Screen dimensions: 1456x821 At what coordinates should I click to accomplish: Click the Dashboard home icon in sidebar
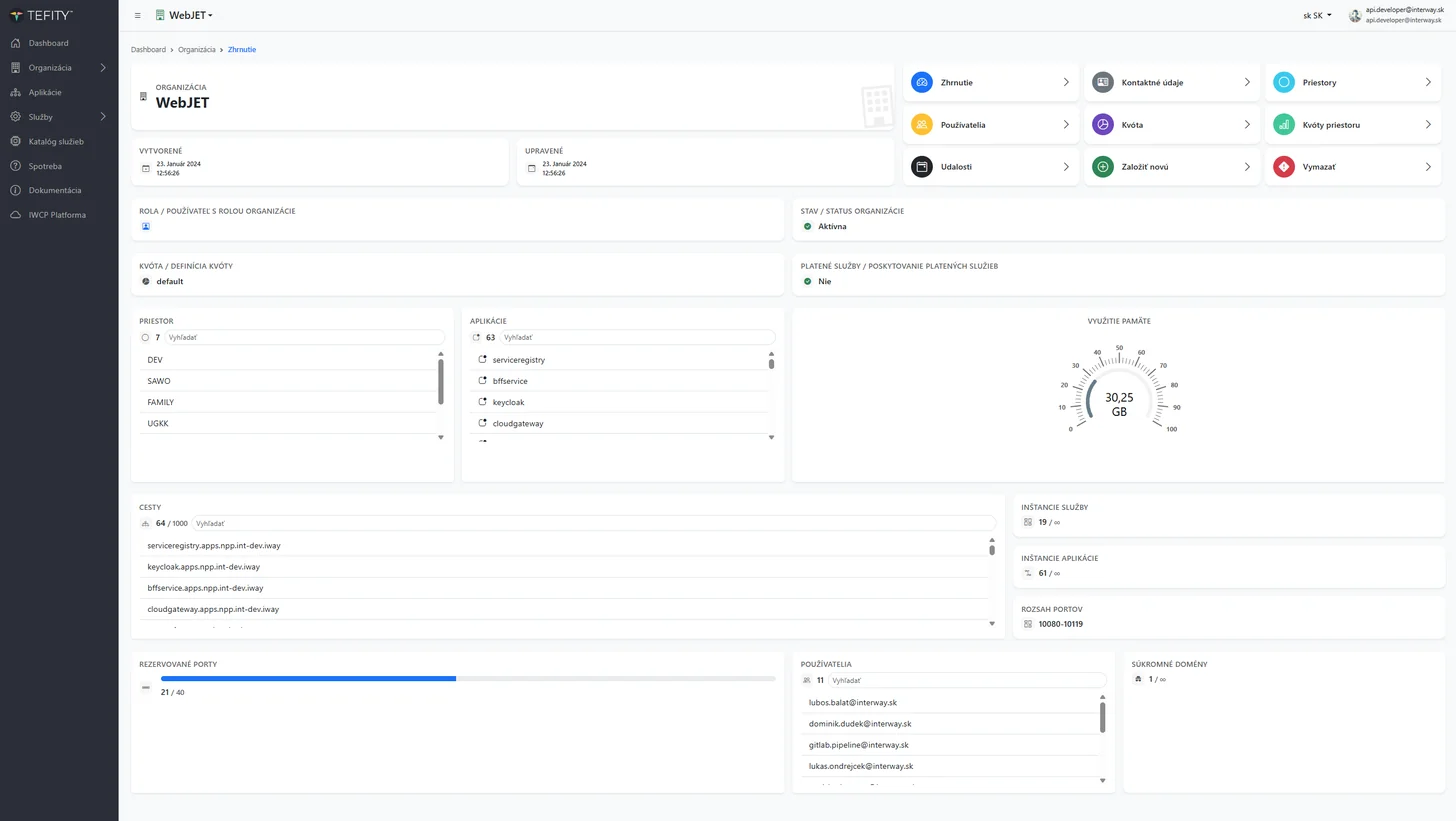pyautogui.click(x=15, y=43)
